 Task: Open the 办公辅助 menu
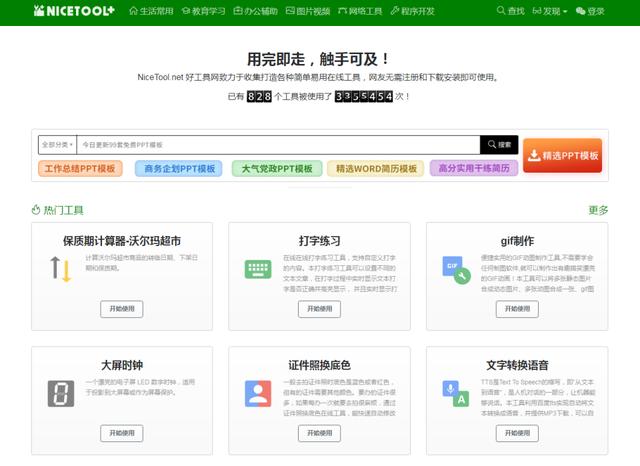(256, 11)
